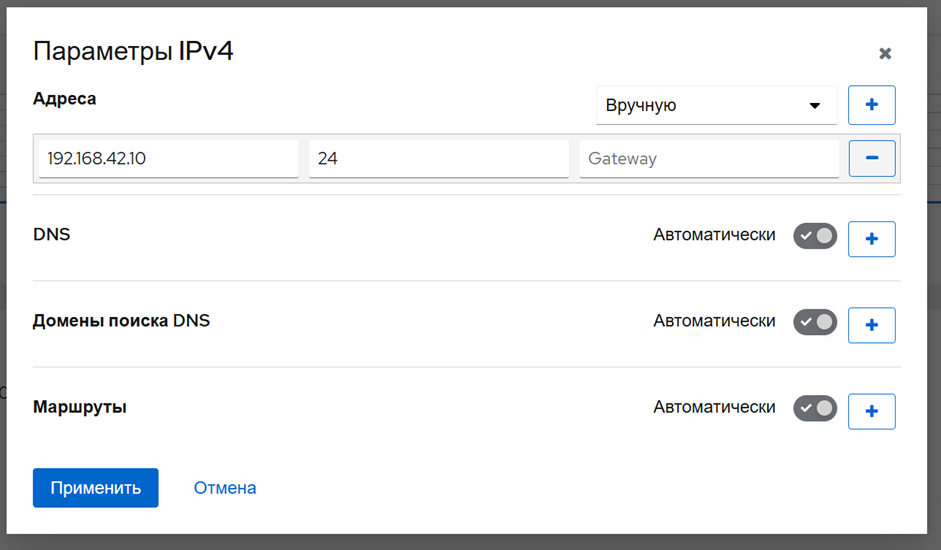
Task: Focus the Gateway input field
Action: [x=708, y=158]
